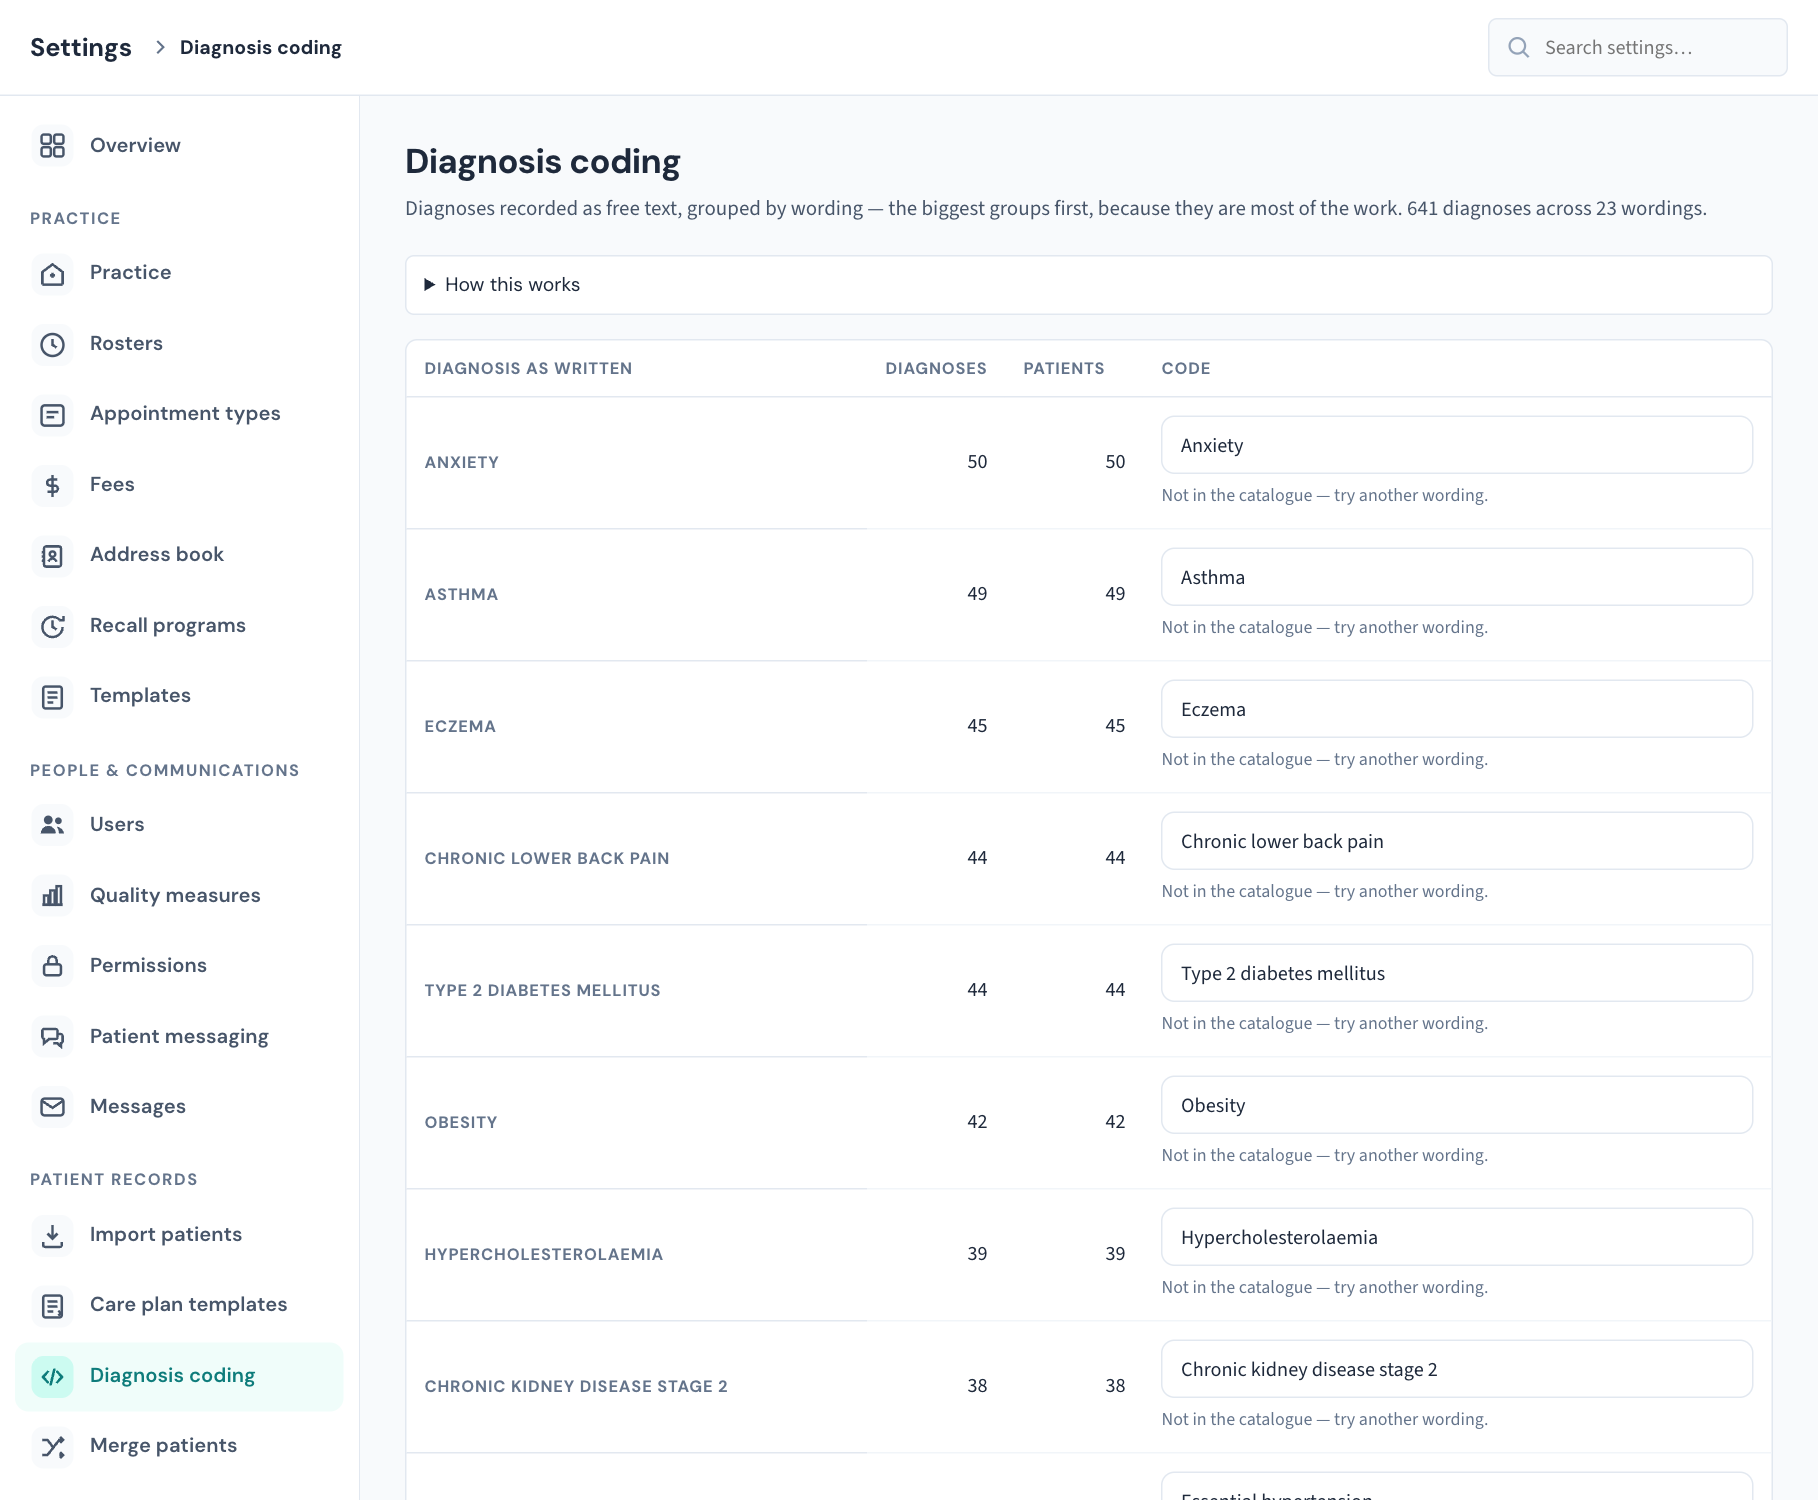This screenshot has height=1500, width=1818.
Task: Go to Settings in the breadcrumb
Action: click(x=81, y=47)
